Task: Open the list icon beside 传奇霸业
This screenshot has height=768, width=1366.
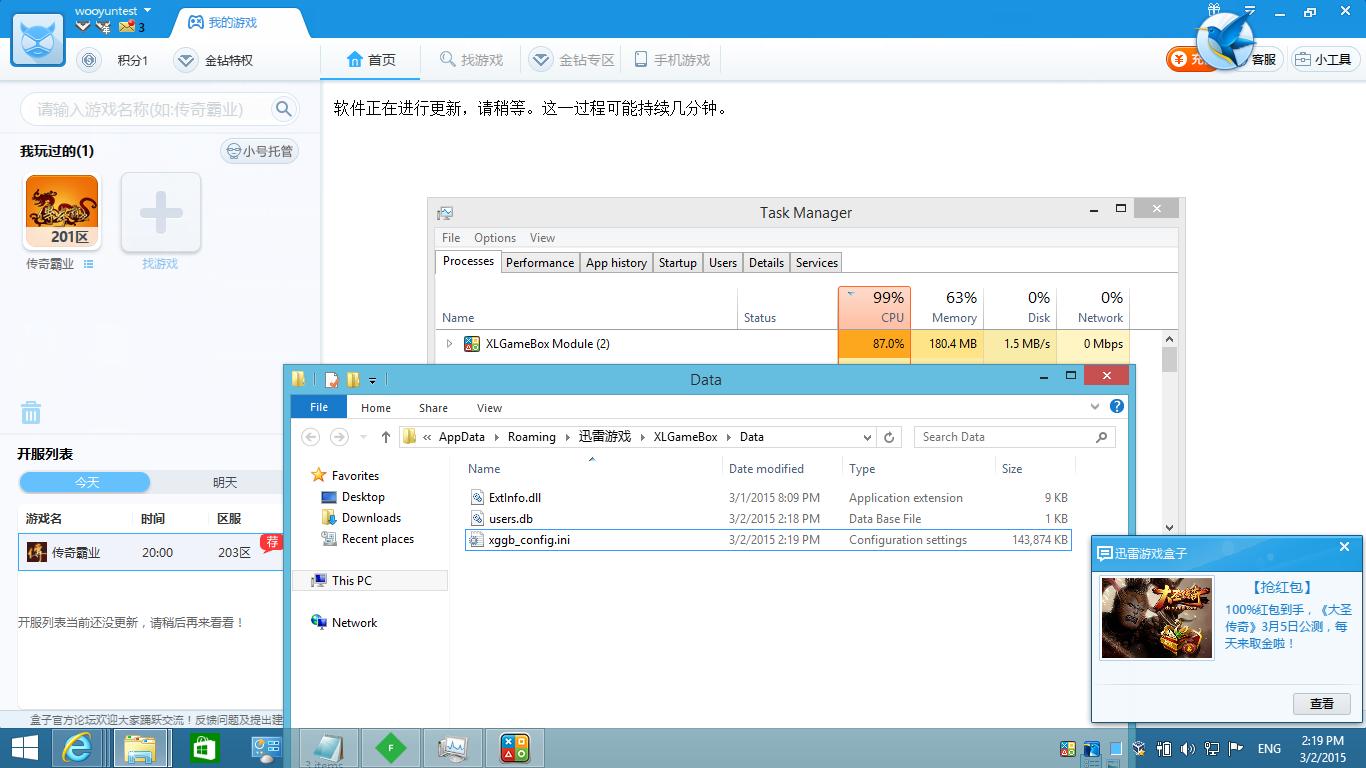Action: click(x=89, y=264)
